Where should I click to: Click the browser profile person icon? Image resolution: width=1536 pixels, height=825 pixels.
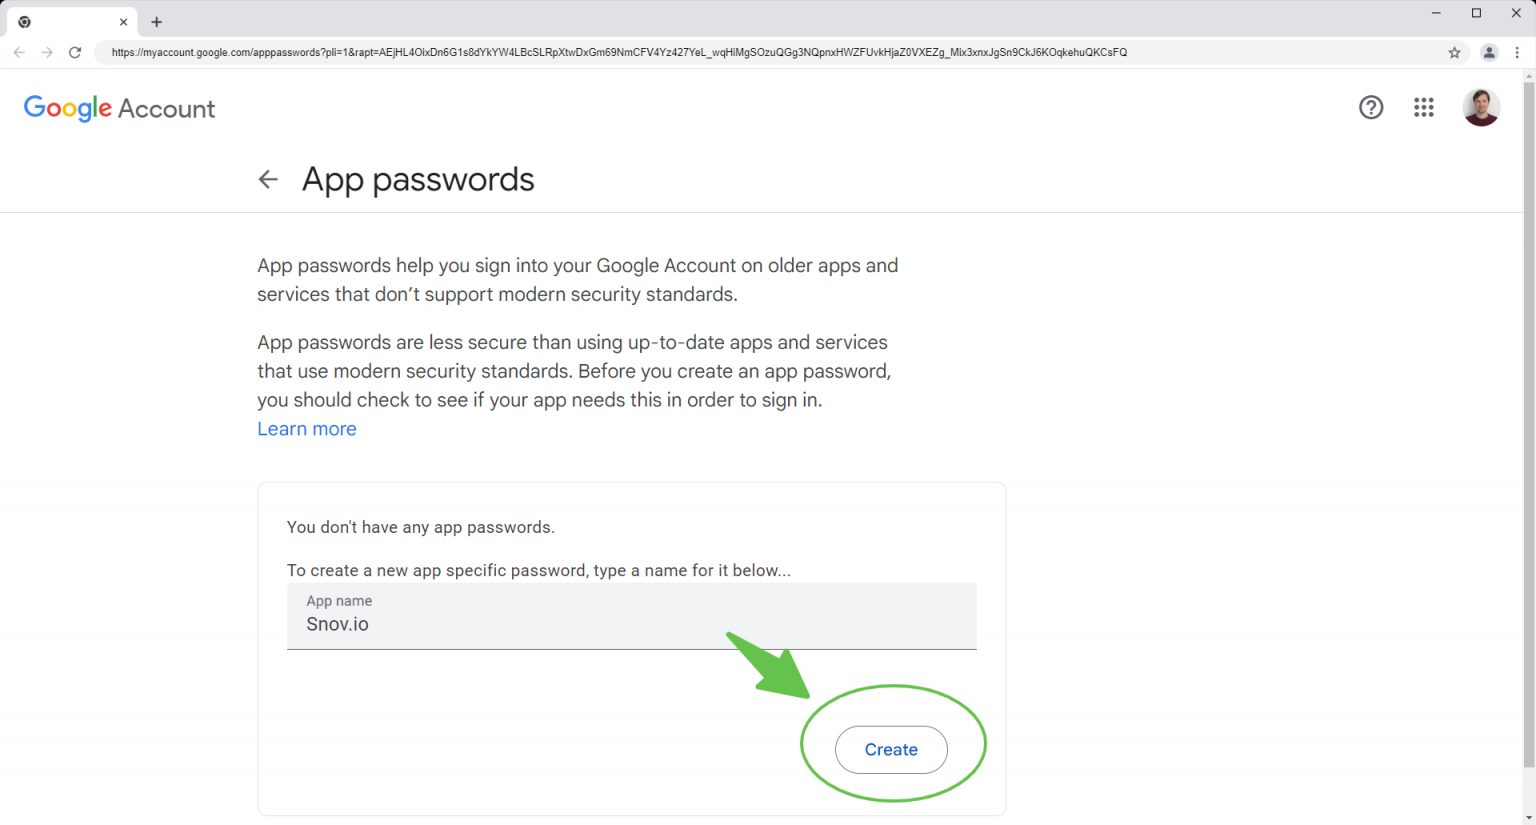[1487, 52]
